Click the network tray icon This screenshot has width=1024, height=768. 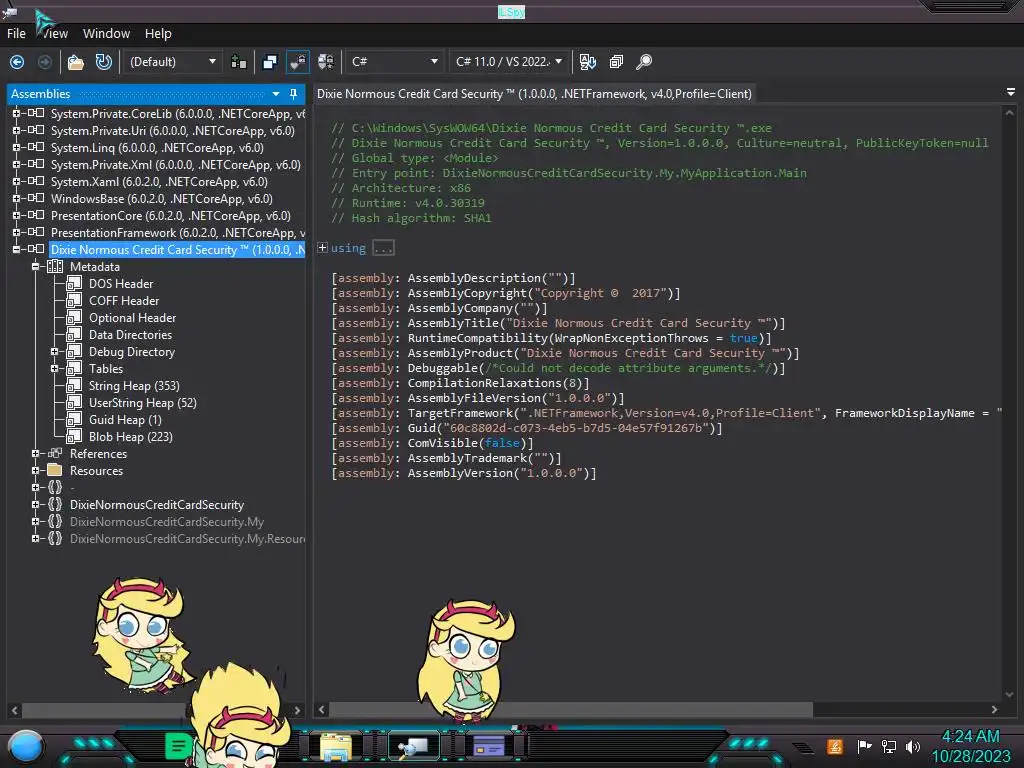(x=888, y=746)
